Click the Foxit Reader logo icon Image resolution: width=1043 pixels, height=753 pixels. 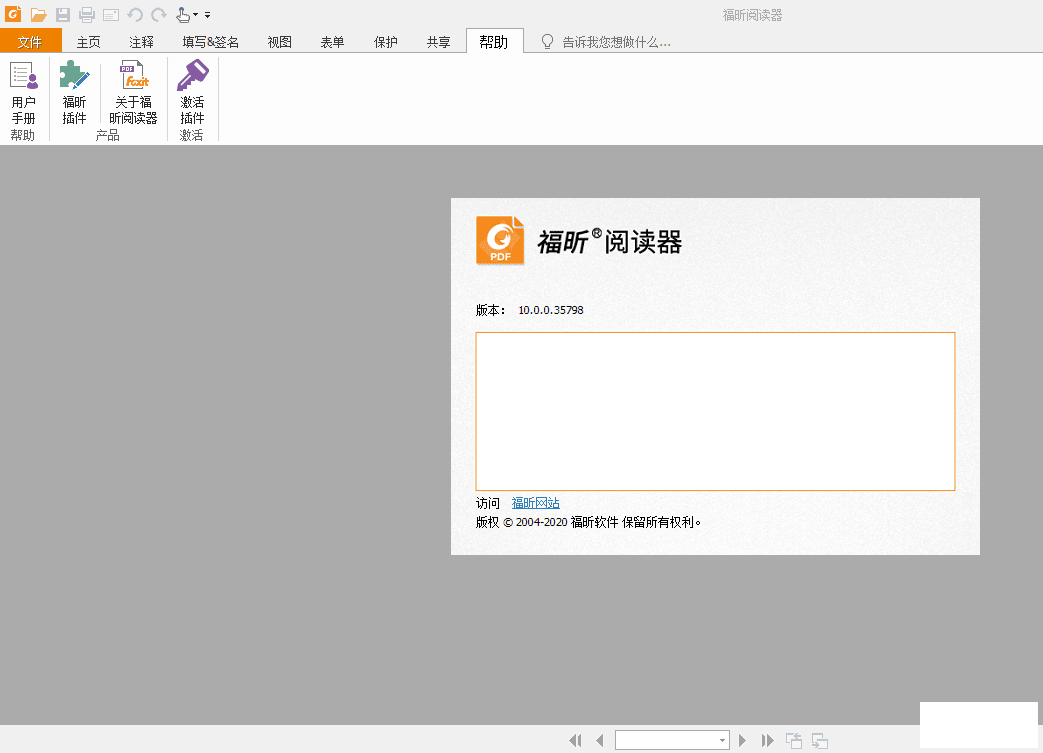13,14
